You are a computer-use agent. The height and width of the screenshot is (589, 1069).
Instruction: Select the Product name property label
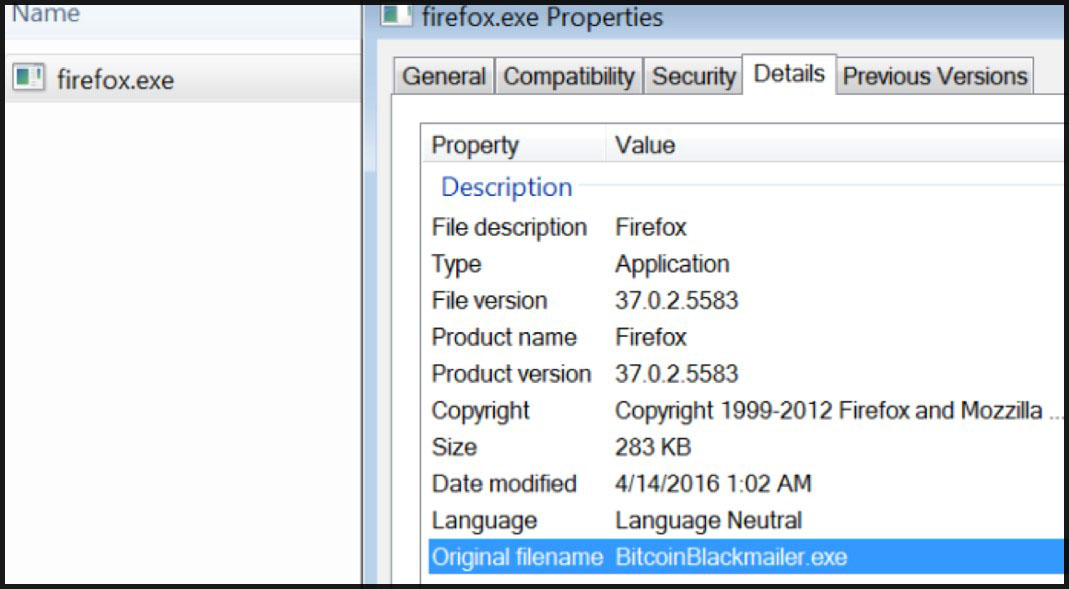(504, 337)
